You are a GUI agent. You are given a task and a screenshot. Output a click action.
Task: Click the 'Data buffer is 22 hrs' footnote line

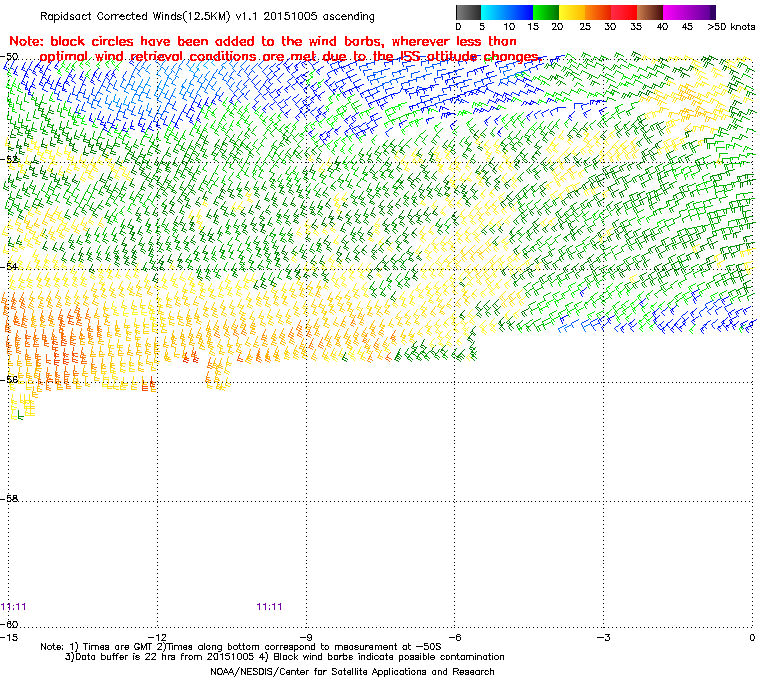pyautogui.click(x=285, y=657)
